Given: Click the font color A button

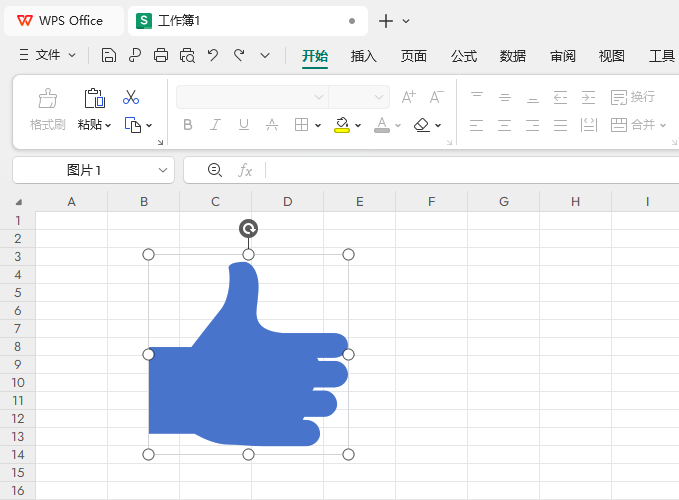Looking at the screenshot, I should tap(382, 125).
